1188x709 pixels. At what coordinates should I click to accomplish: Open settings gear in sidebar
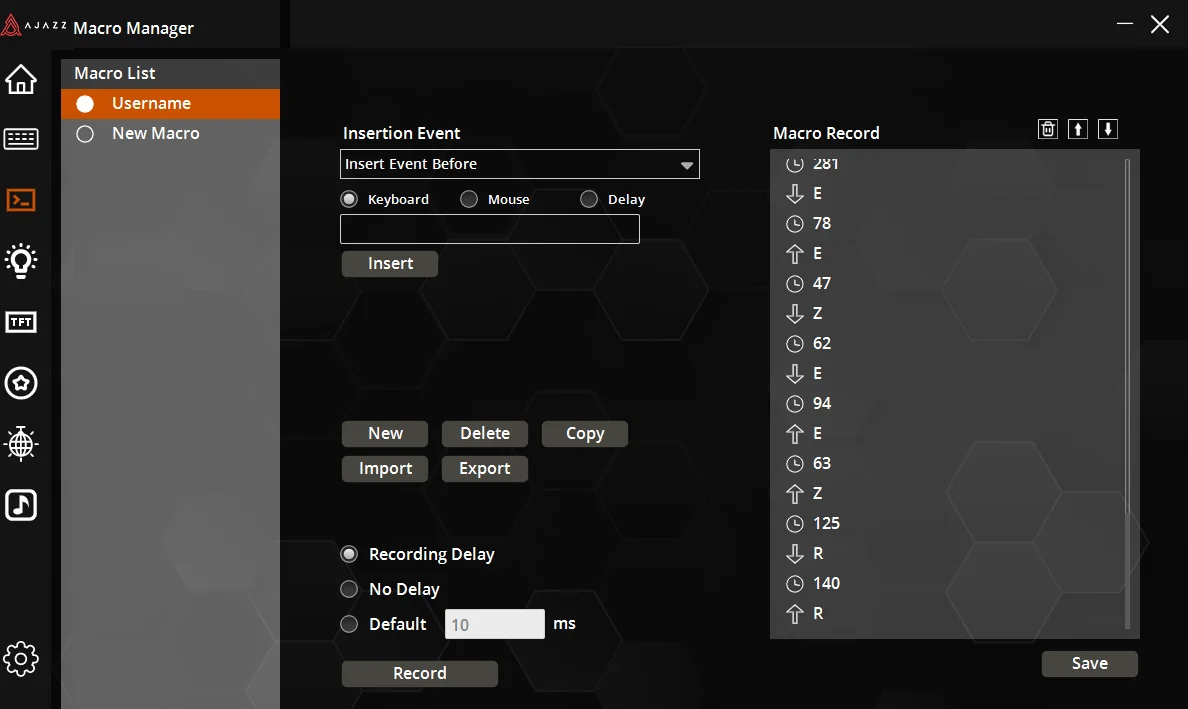[x=21, y=659]
